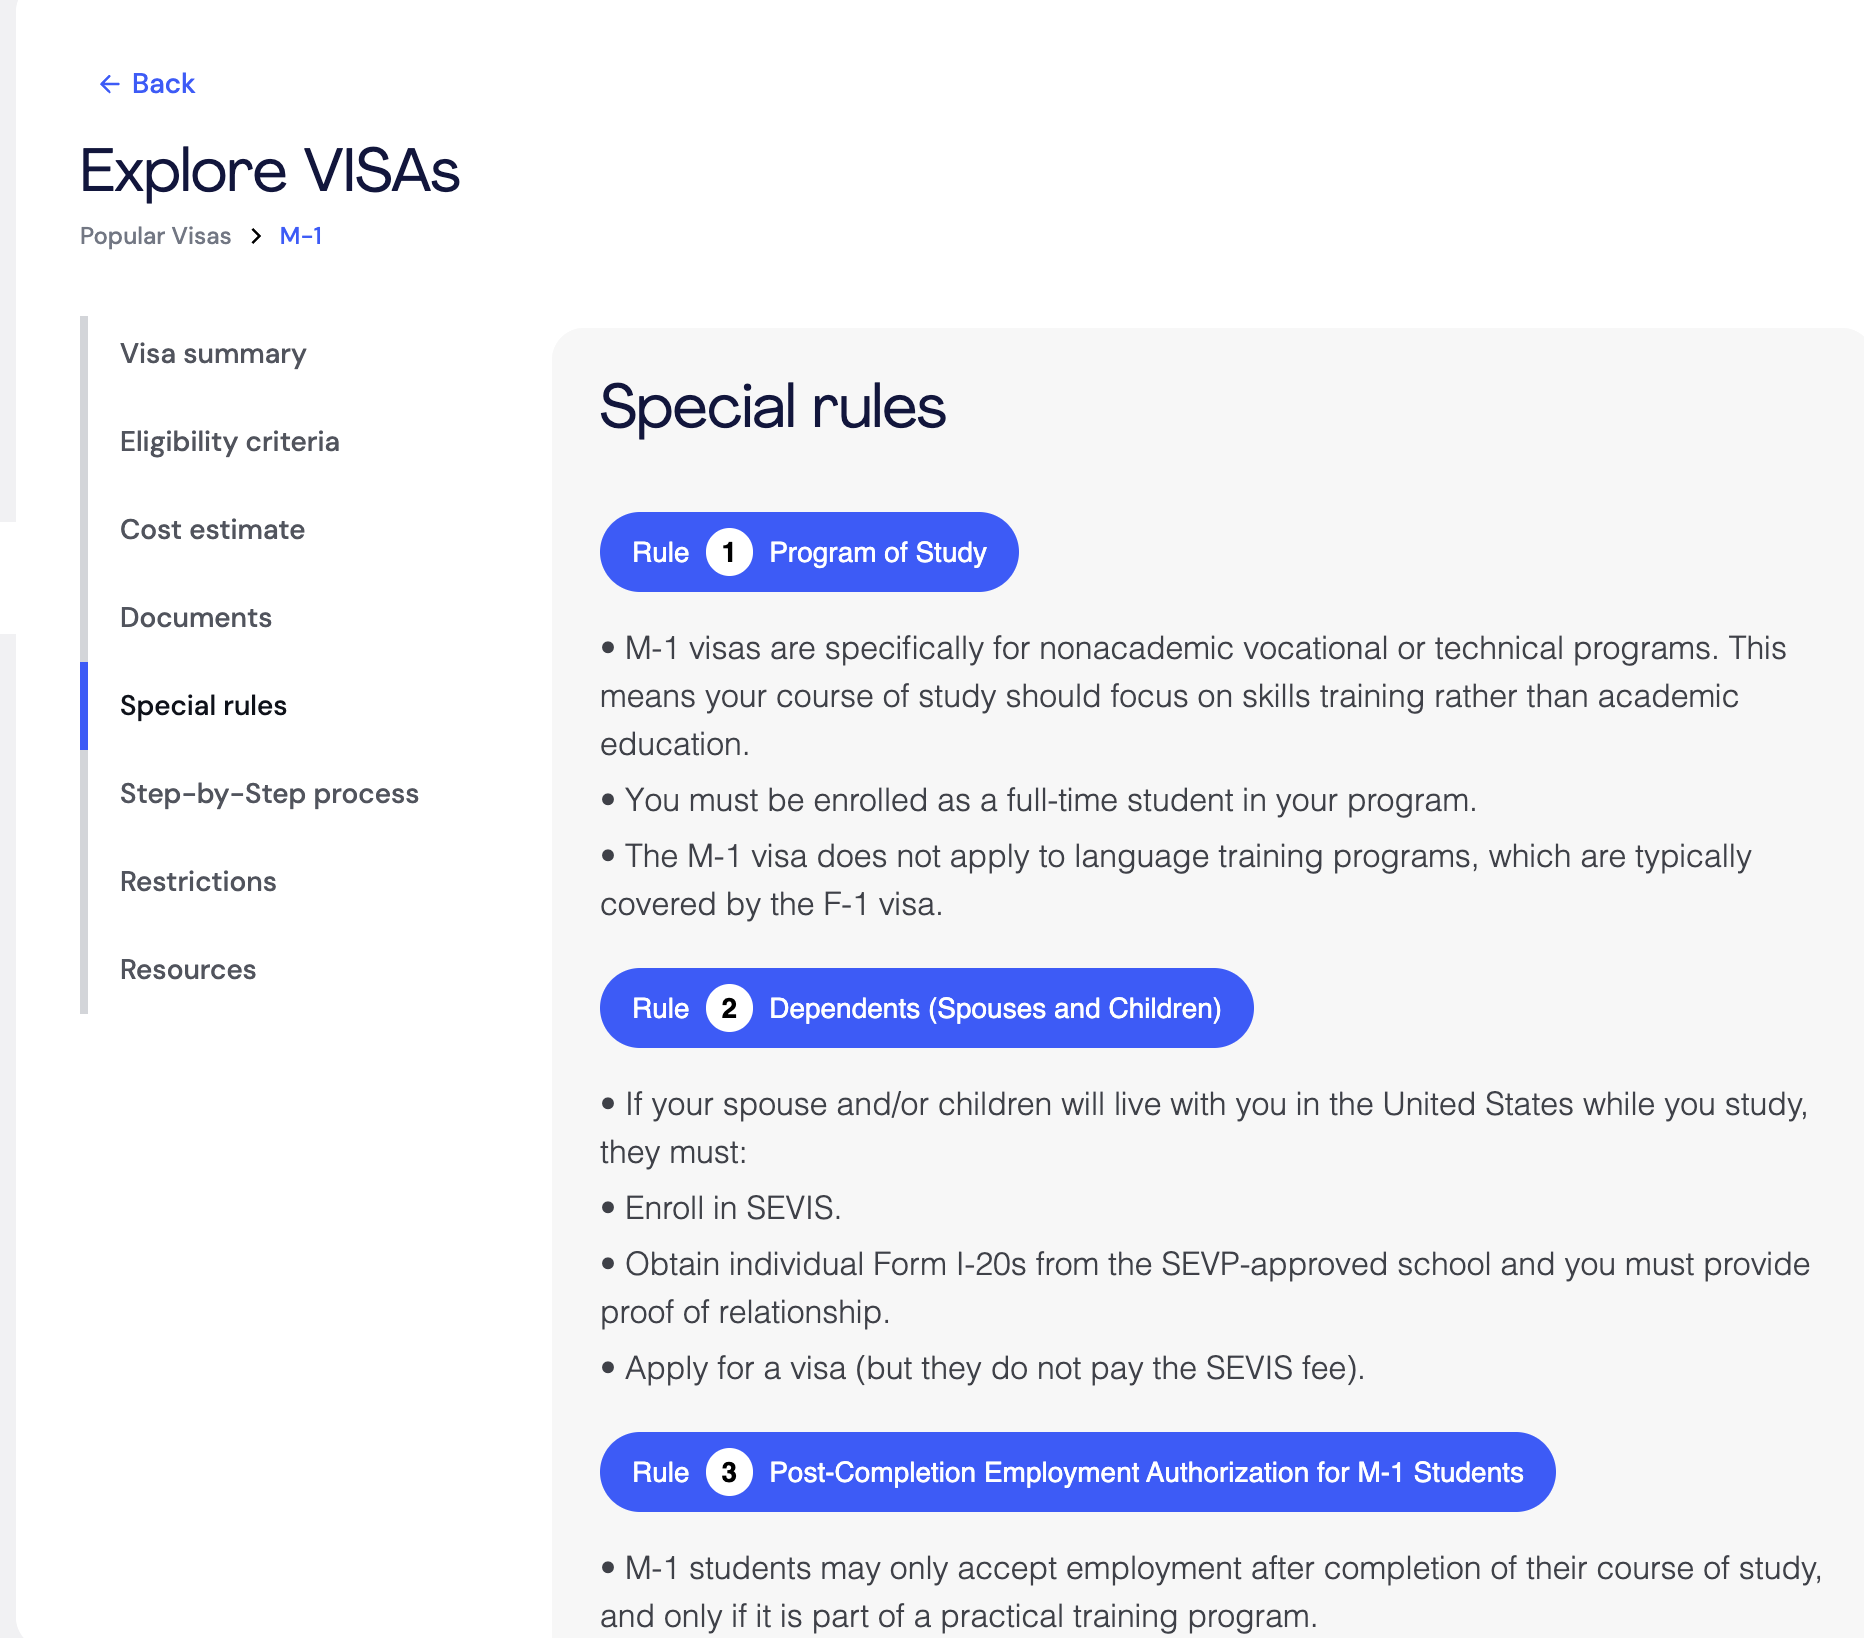1864x1638 pixels.
Task: Open Popular Visas breadcrumb
Action: (155, 236)
